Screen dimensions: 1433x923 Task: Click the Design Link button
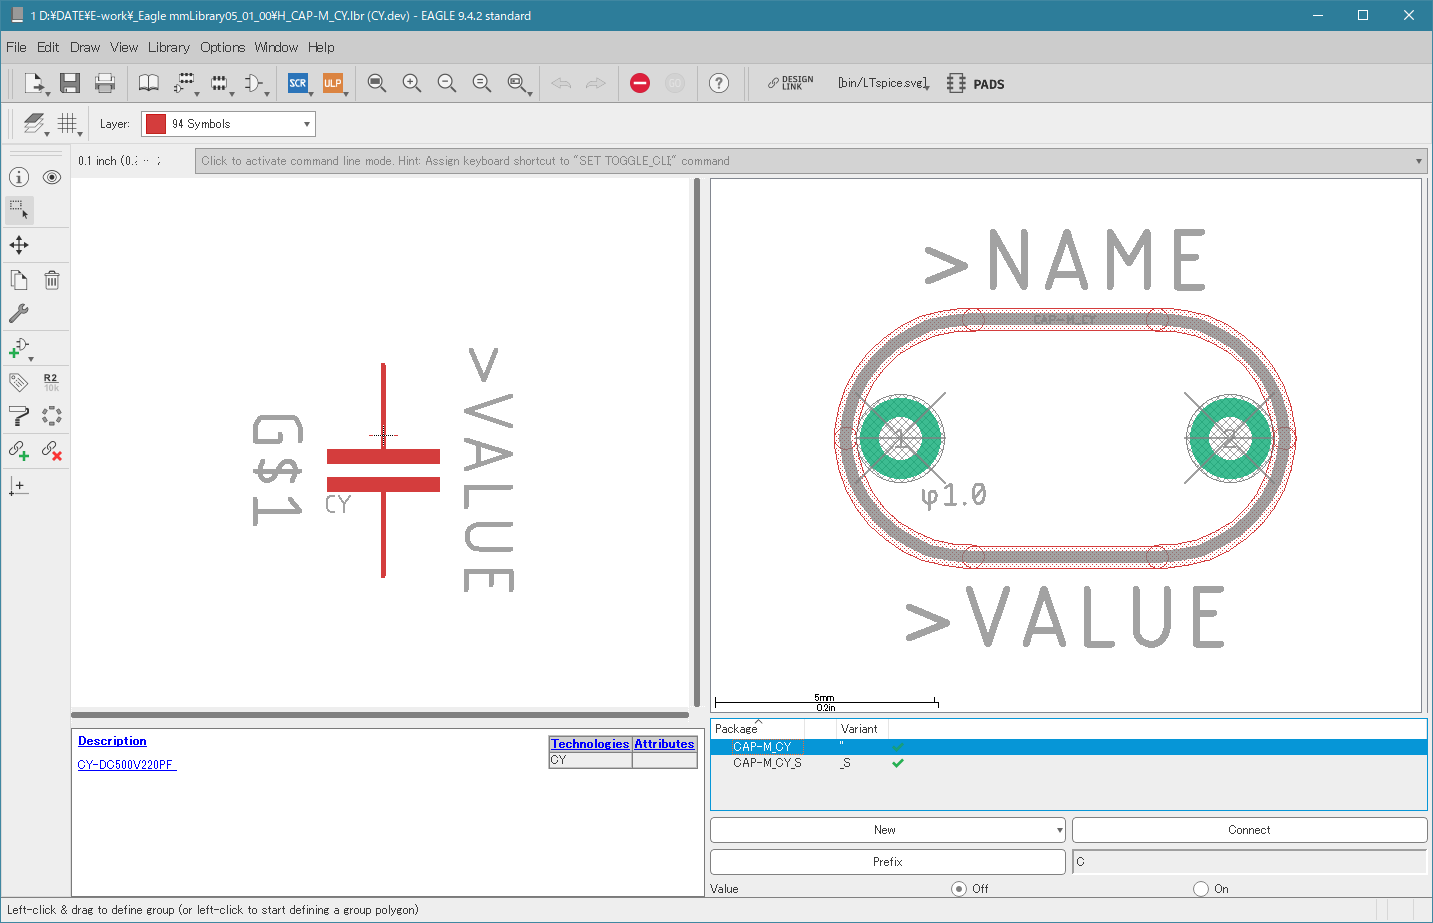[x=791, y=83]
